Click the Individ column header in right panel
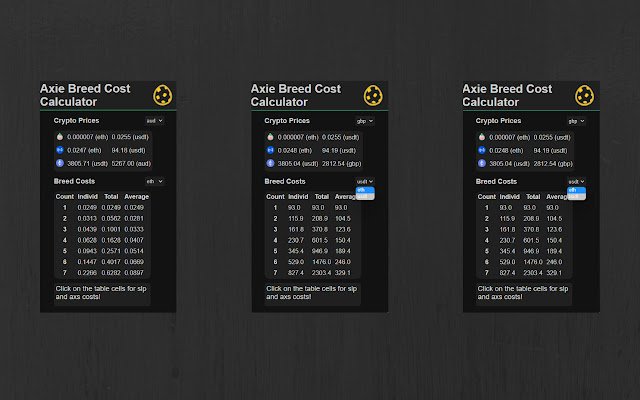Viewport: 640px width, 400px height. click(509, 197)
